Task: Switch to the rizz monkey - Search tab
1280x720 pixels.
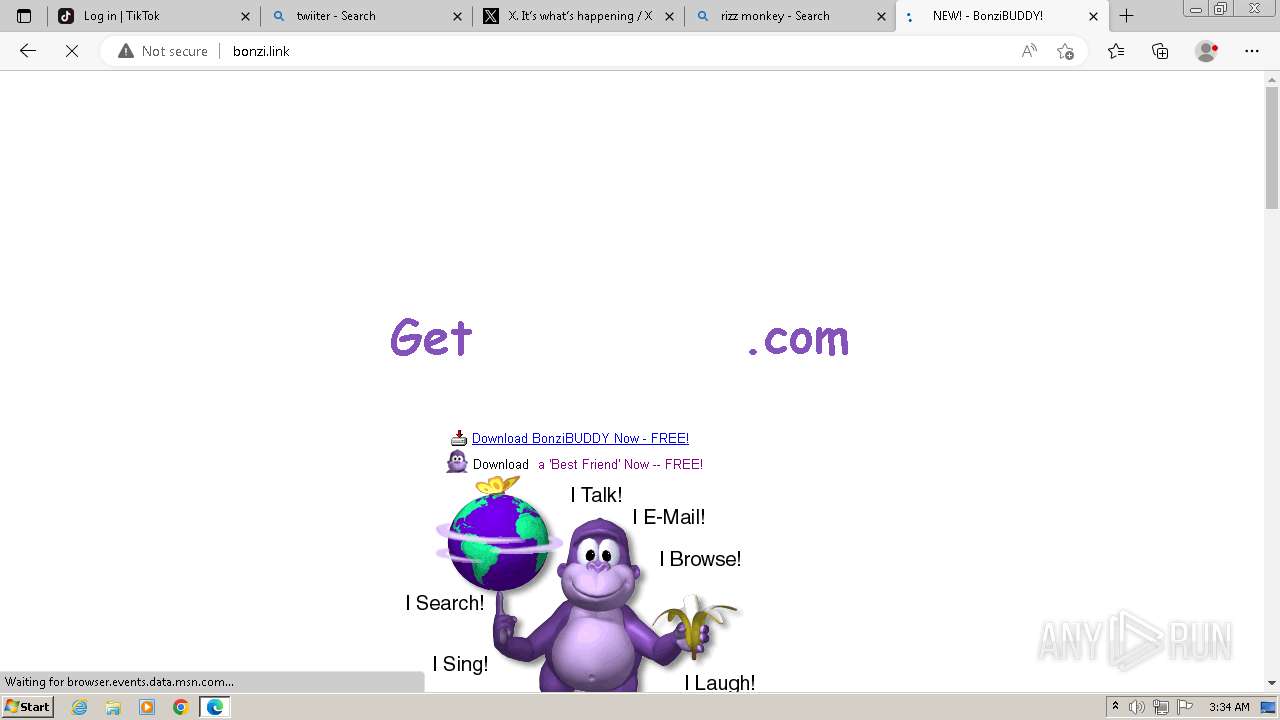Action: 791,16
